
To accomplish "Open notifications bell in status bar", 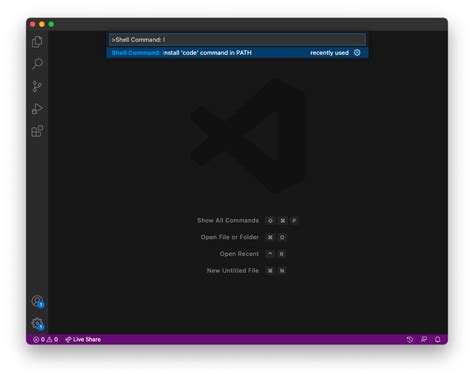I will (x=438, y=339).
